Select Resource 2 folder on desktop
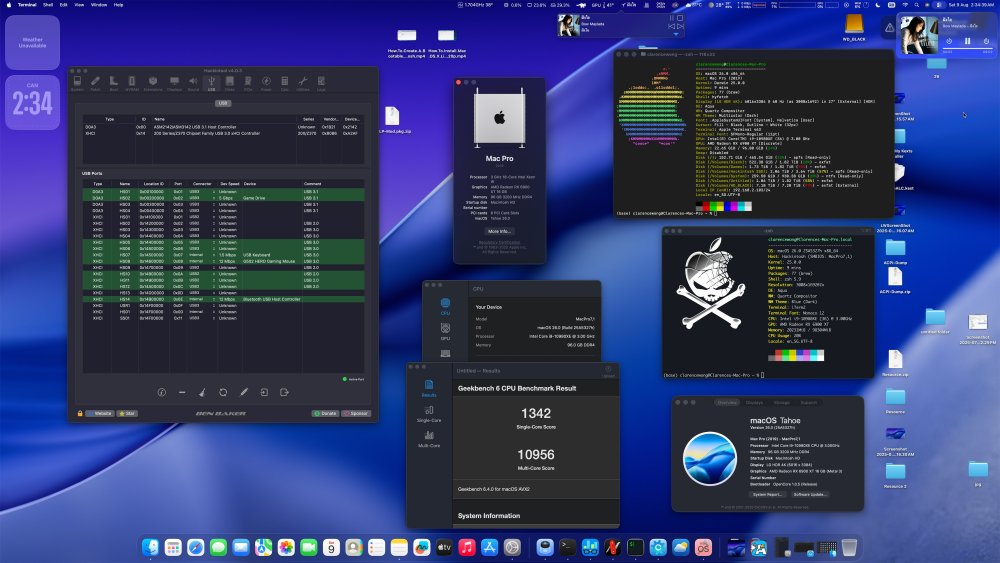This screenshot has height=563, width=1000. coord(895,475)
